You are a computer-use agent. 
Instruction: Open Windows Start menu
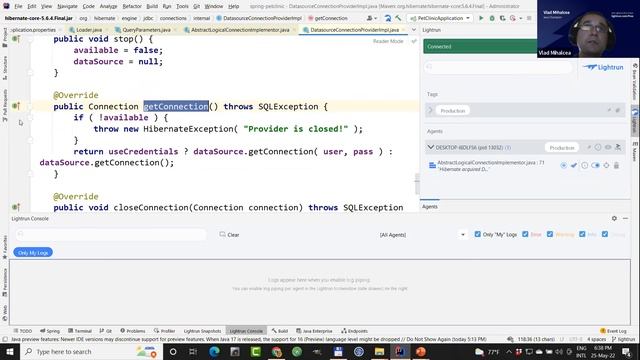pyautogui.click(x=10, y=351)
